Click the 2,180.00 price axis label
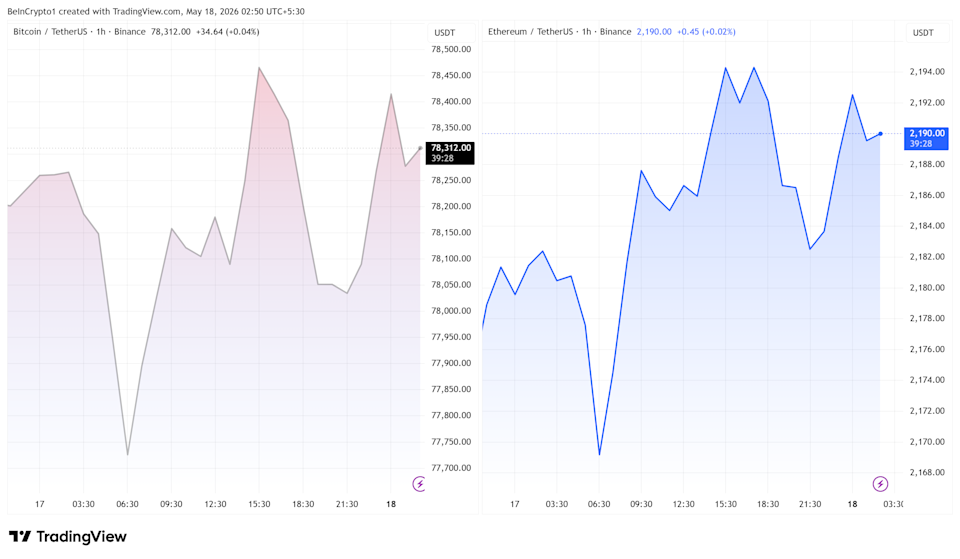960x559 pixels. click(x=927, y=287)
